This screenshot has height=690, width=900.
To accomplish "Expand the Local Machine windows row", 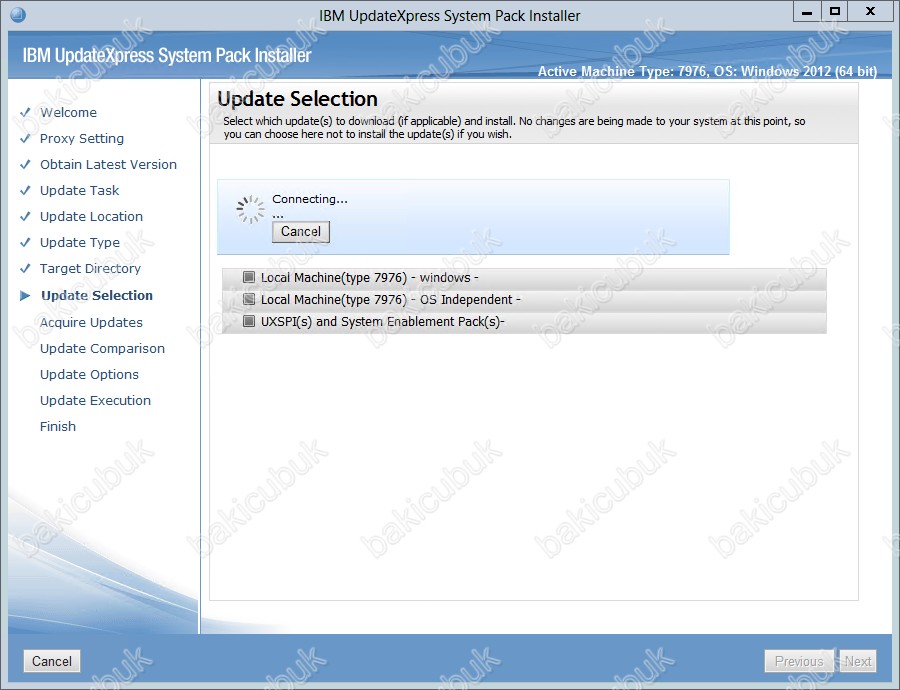I will click(524, 278).
